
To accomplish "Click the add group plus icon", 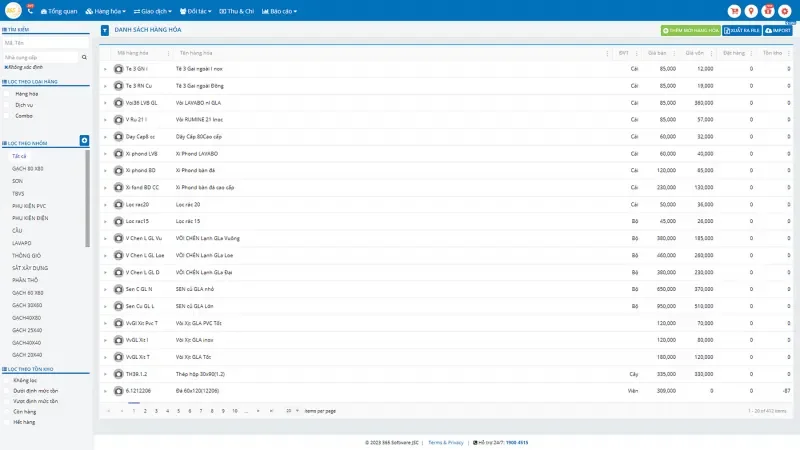I will pyautogui.click(x=84, y=141).
